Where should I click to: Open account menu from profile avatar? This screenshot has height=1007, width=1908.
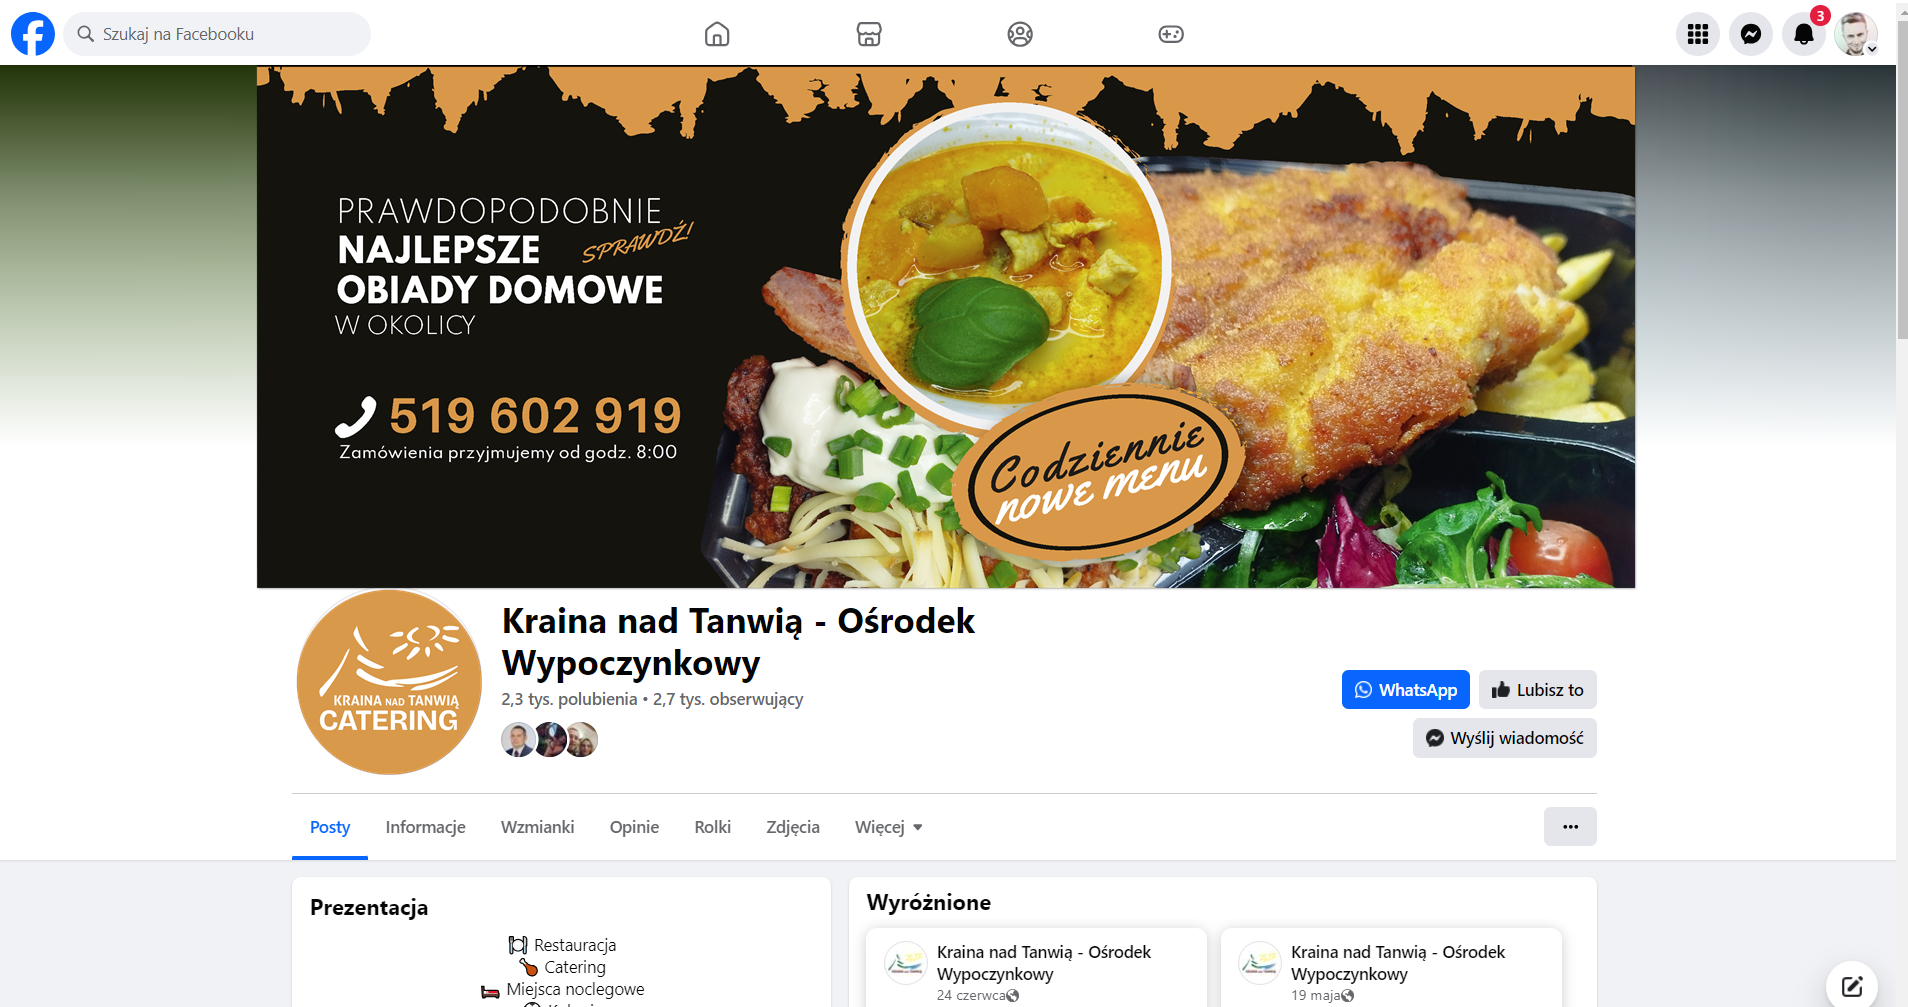click(1856, 34)
